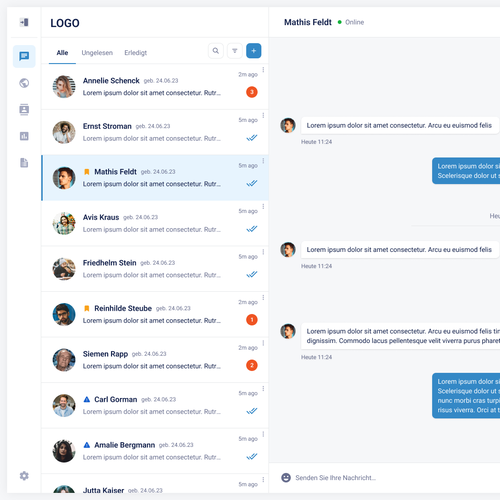Open more options for Carl Gorman
The height and width of the screenshot is (500, 500).
263,389
